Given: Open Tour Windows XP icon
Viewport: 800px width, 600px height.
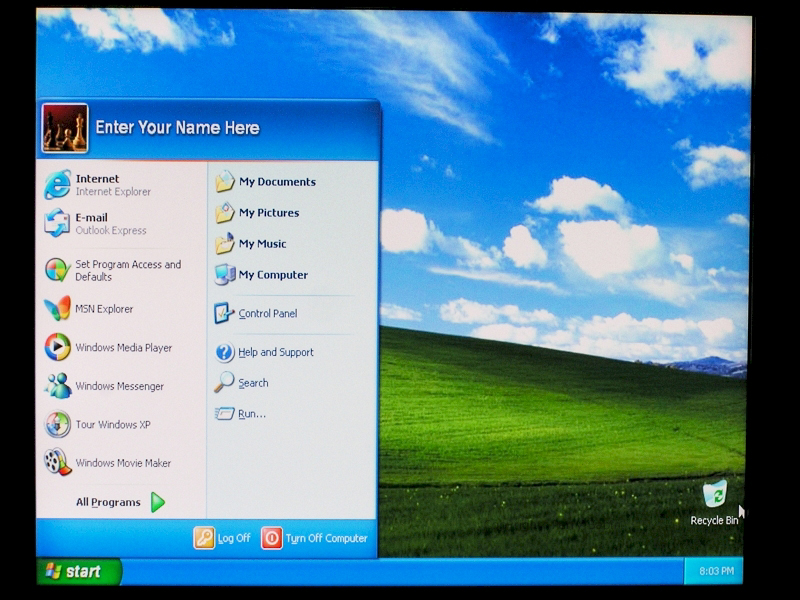Looking at the screenshot, I should click(57, 424).
